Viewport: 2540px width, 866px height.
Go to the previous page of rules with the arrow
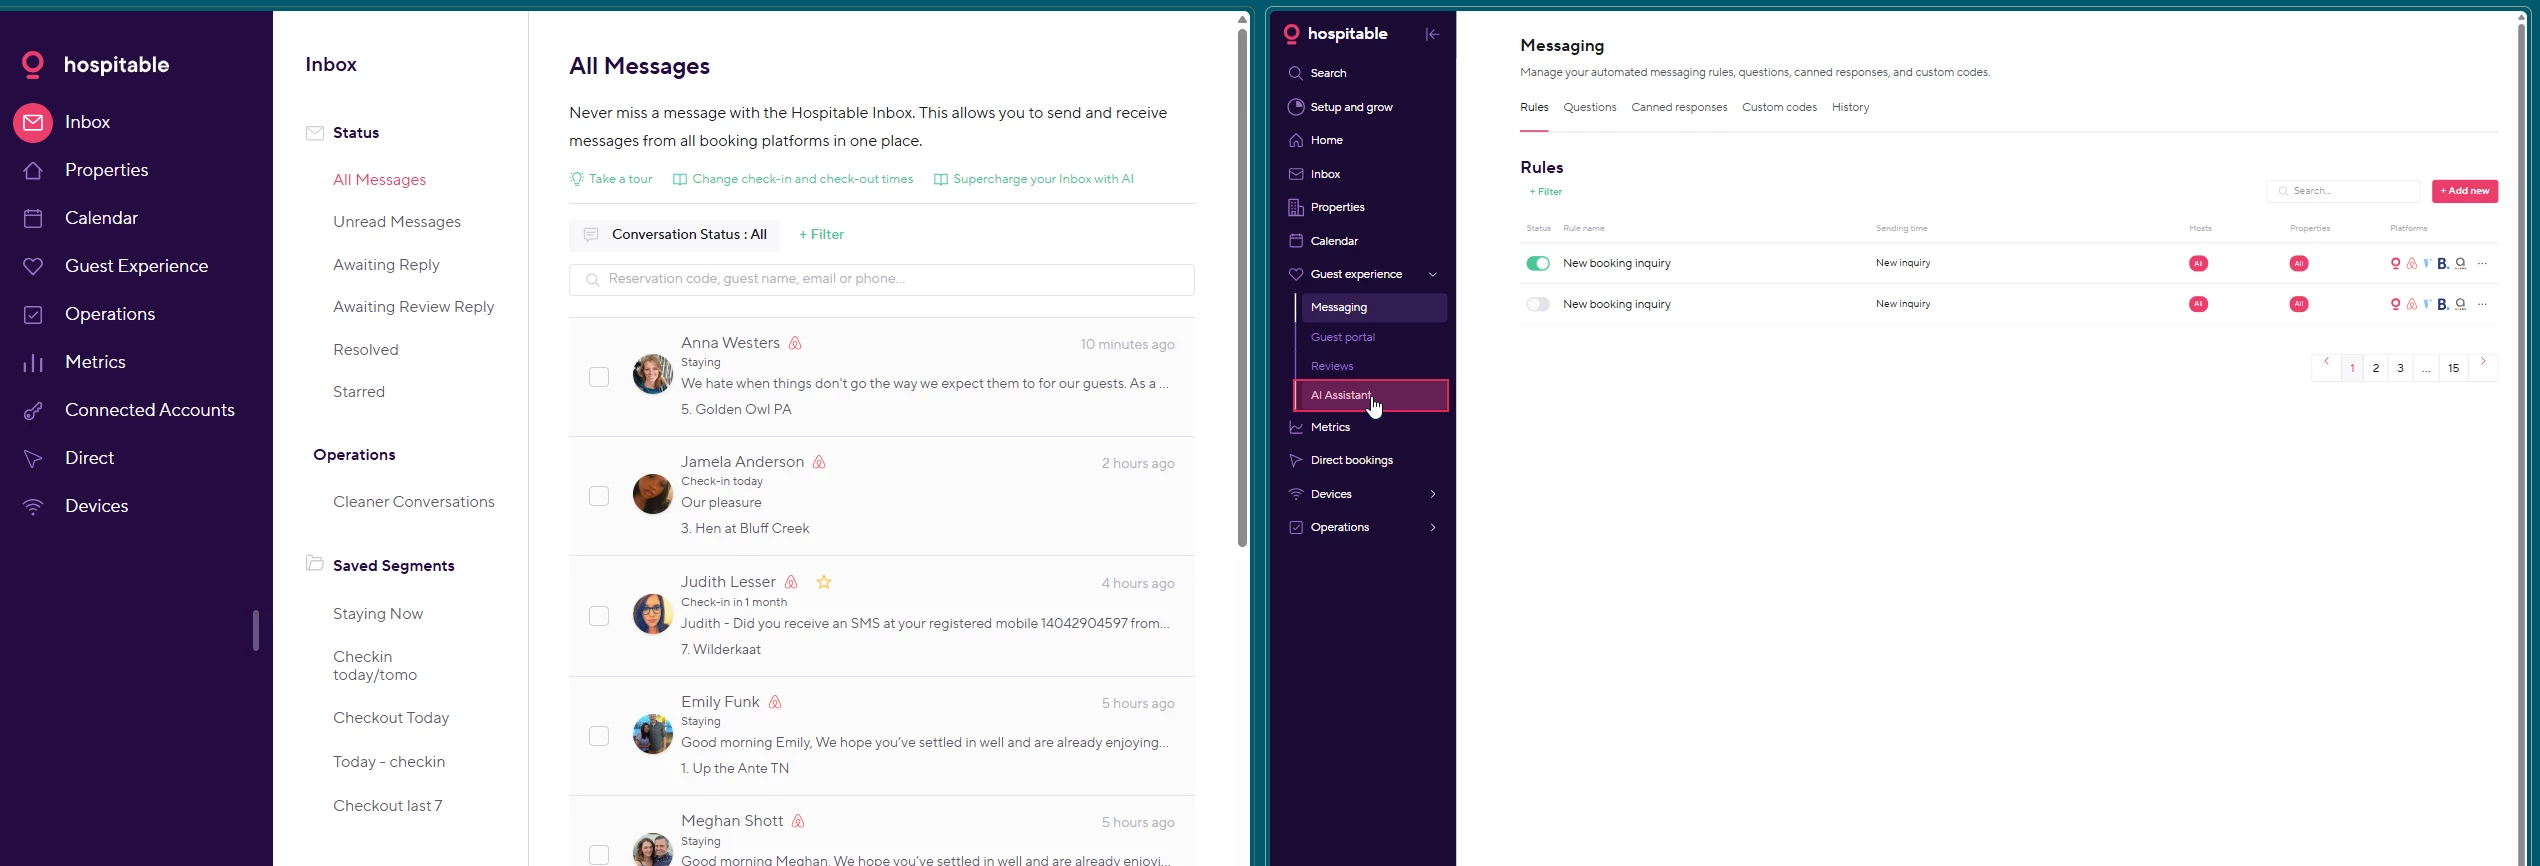pyautogui.click(x=2326, y=362)
